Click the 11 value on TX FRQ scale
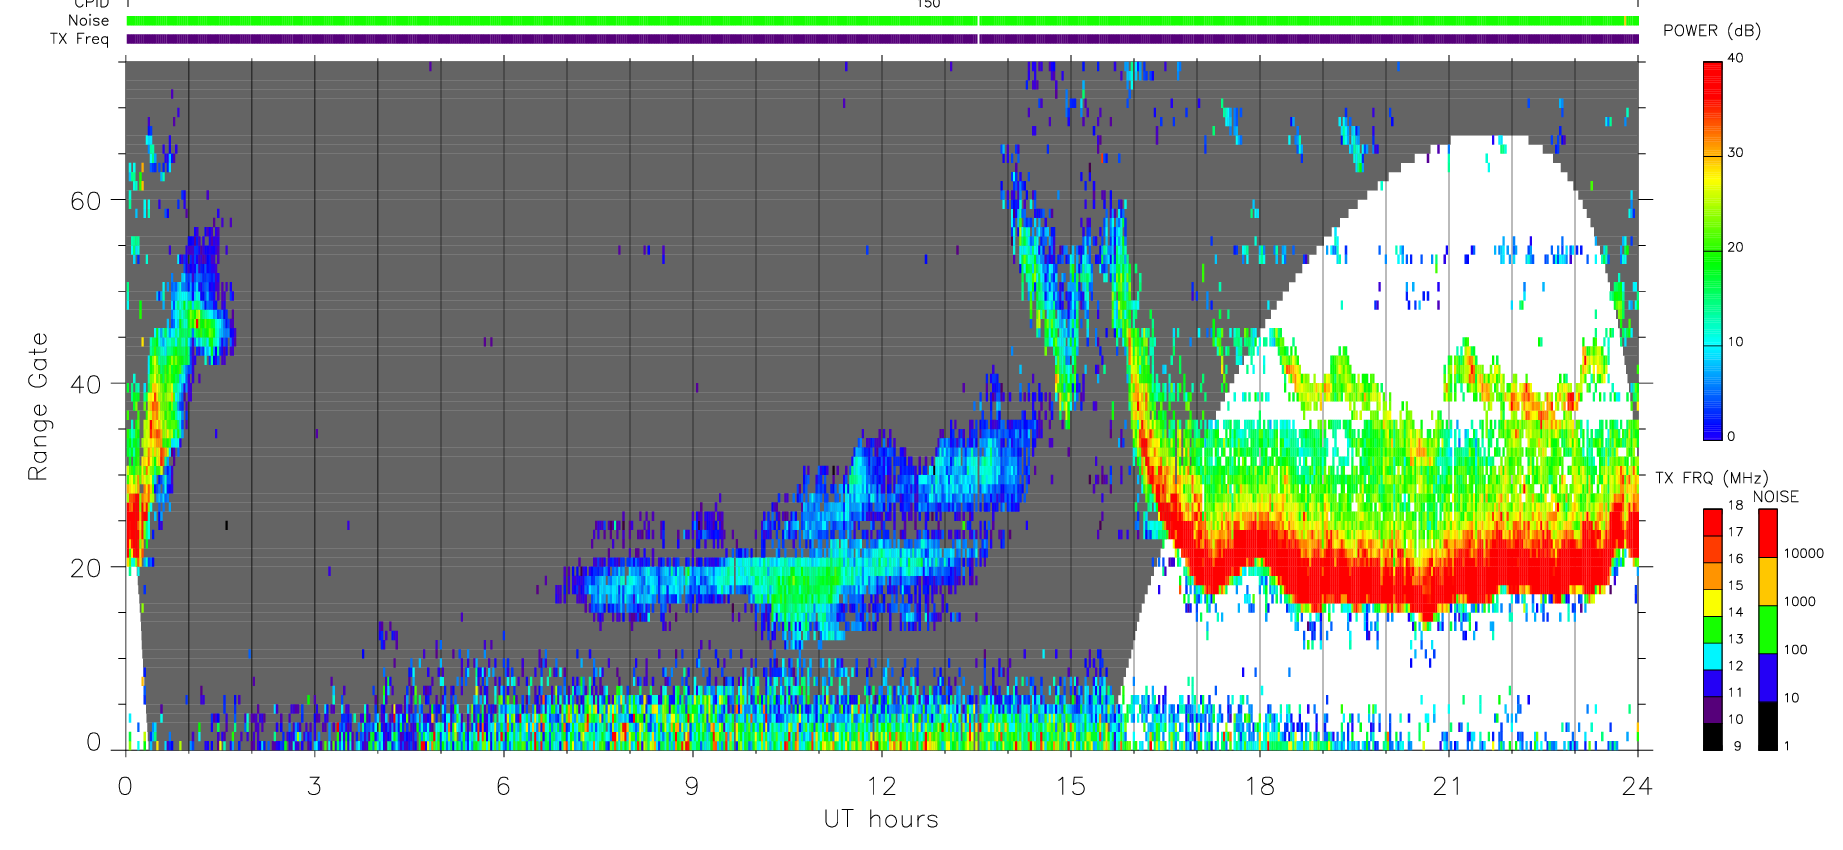The width and height of the screenshot is (1843, 850). 1735,693
